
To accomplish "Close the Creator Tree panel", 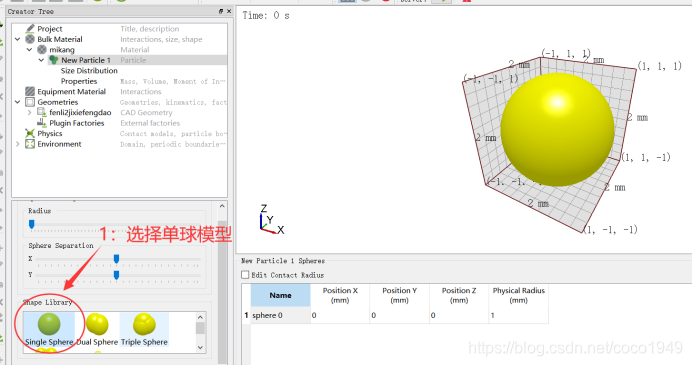I will click(229, 11).
